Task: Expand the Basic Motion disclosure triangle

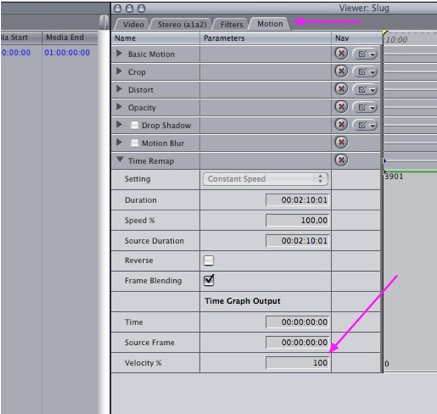Action: pos(119,53)
